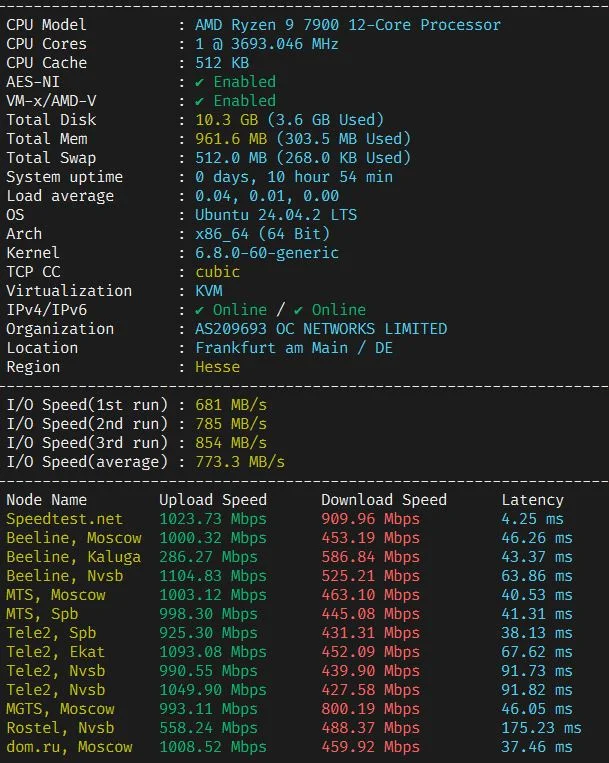The width and height of the screenshot is (609, 763).
Task: Click the AS209693 OC NETWORKS LIMITED organization
Action: point(321,329)
